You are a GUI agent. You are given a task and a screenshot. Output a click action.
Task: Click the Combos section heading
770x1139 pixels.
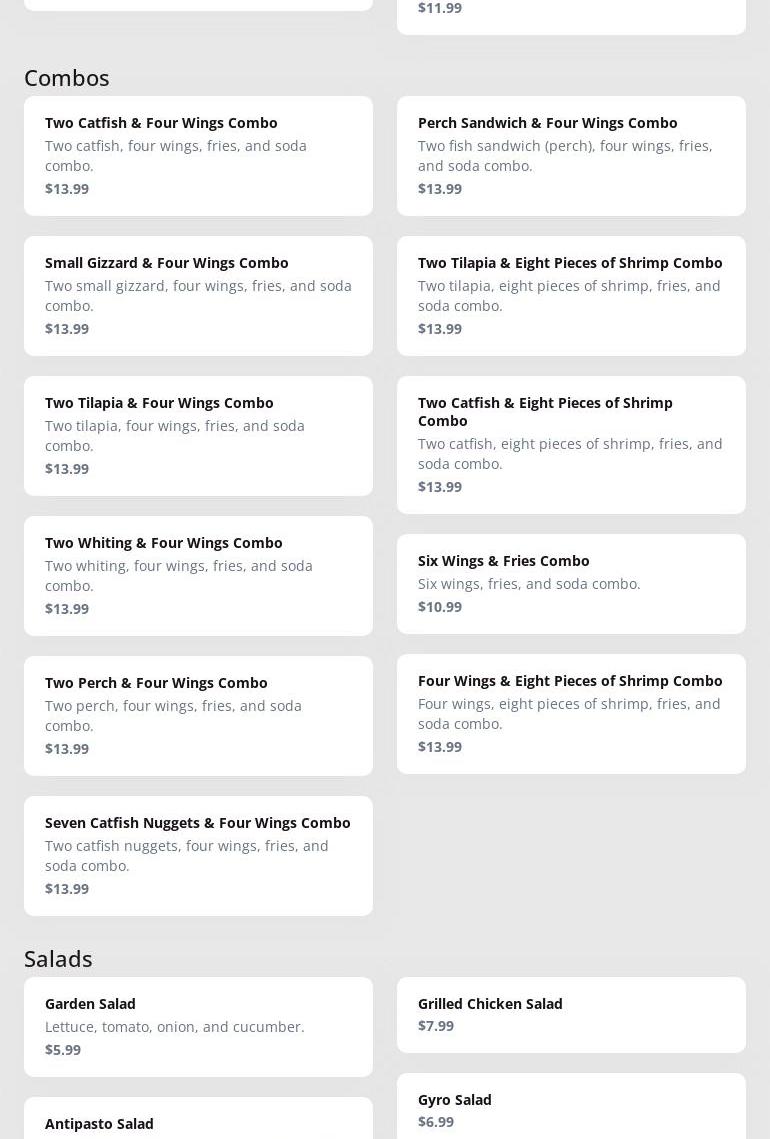coord(67,77)
